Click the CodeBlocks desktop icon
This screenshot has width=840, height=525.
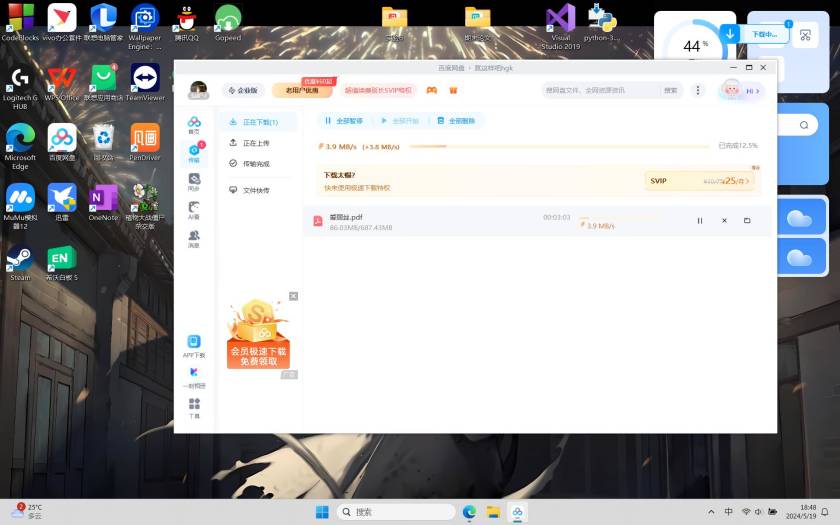(20, 22)
